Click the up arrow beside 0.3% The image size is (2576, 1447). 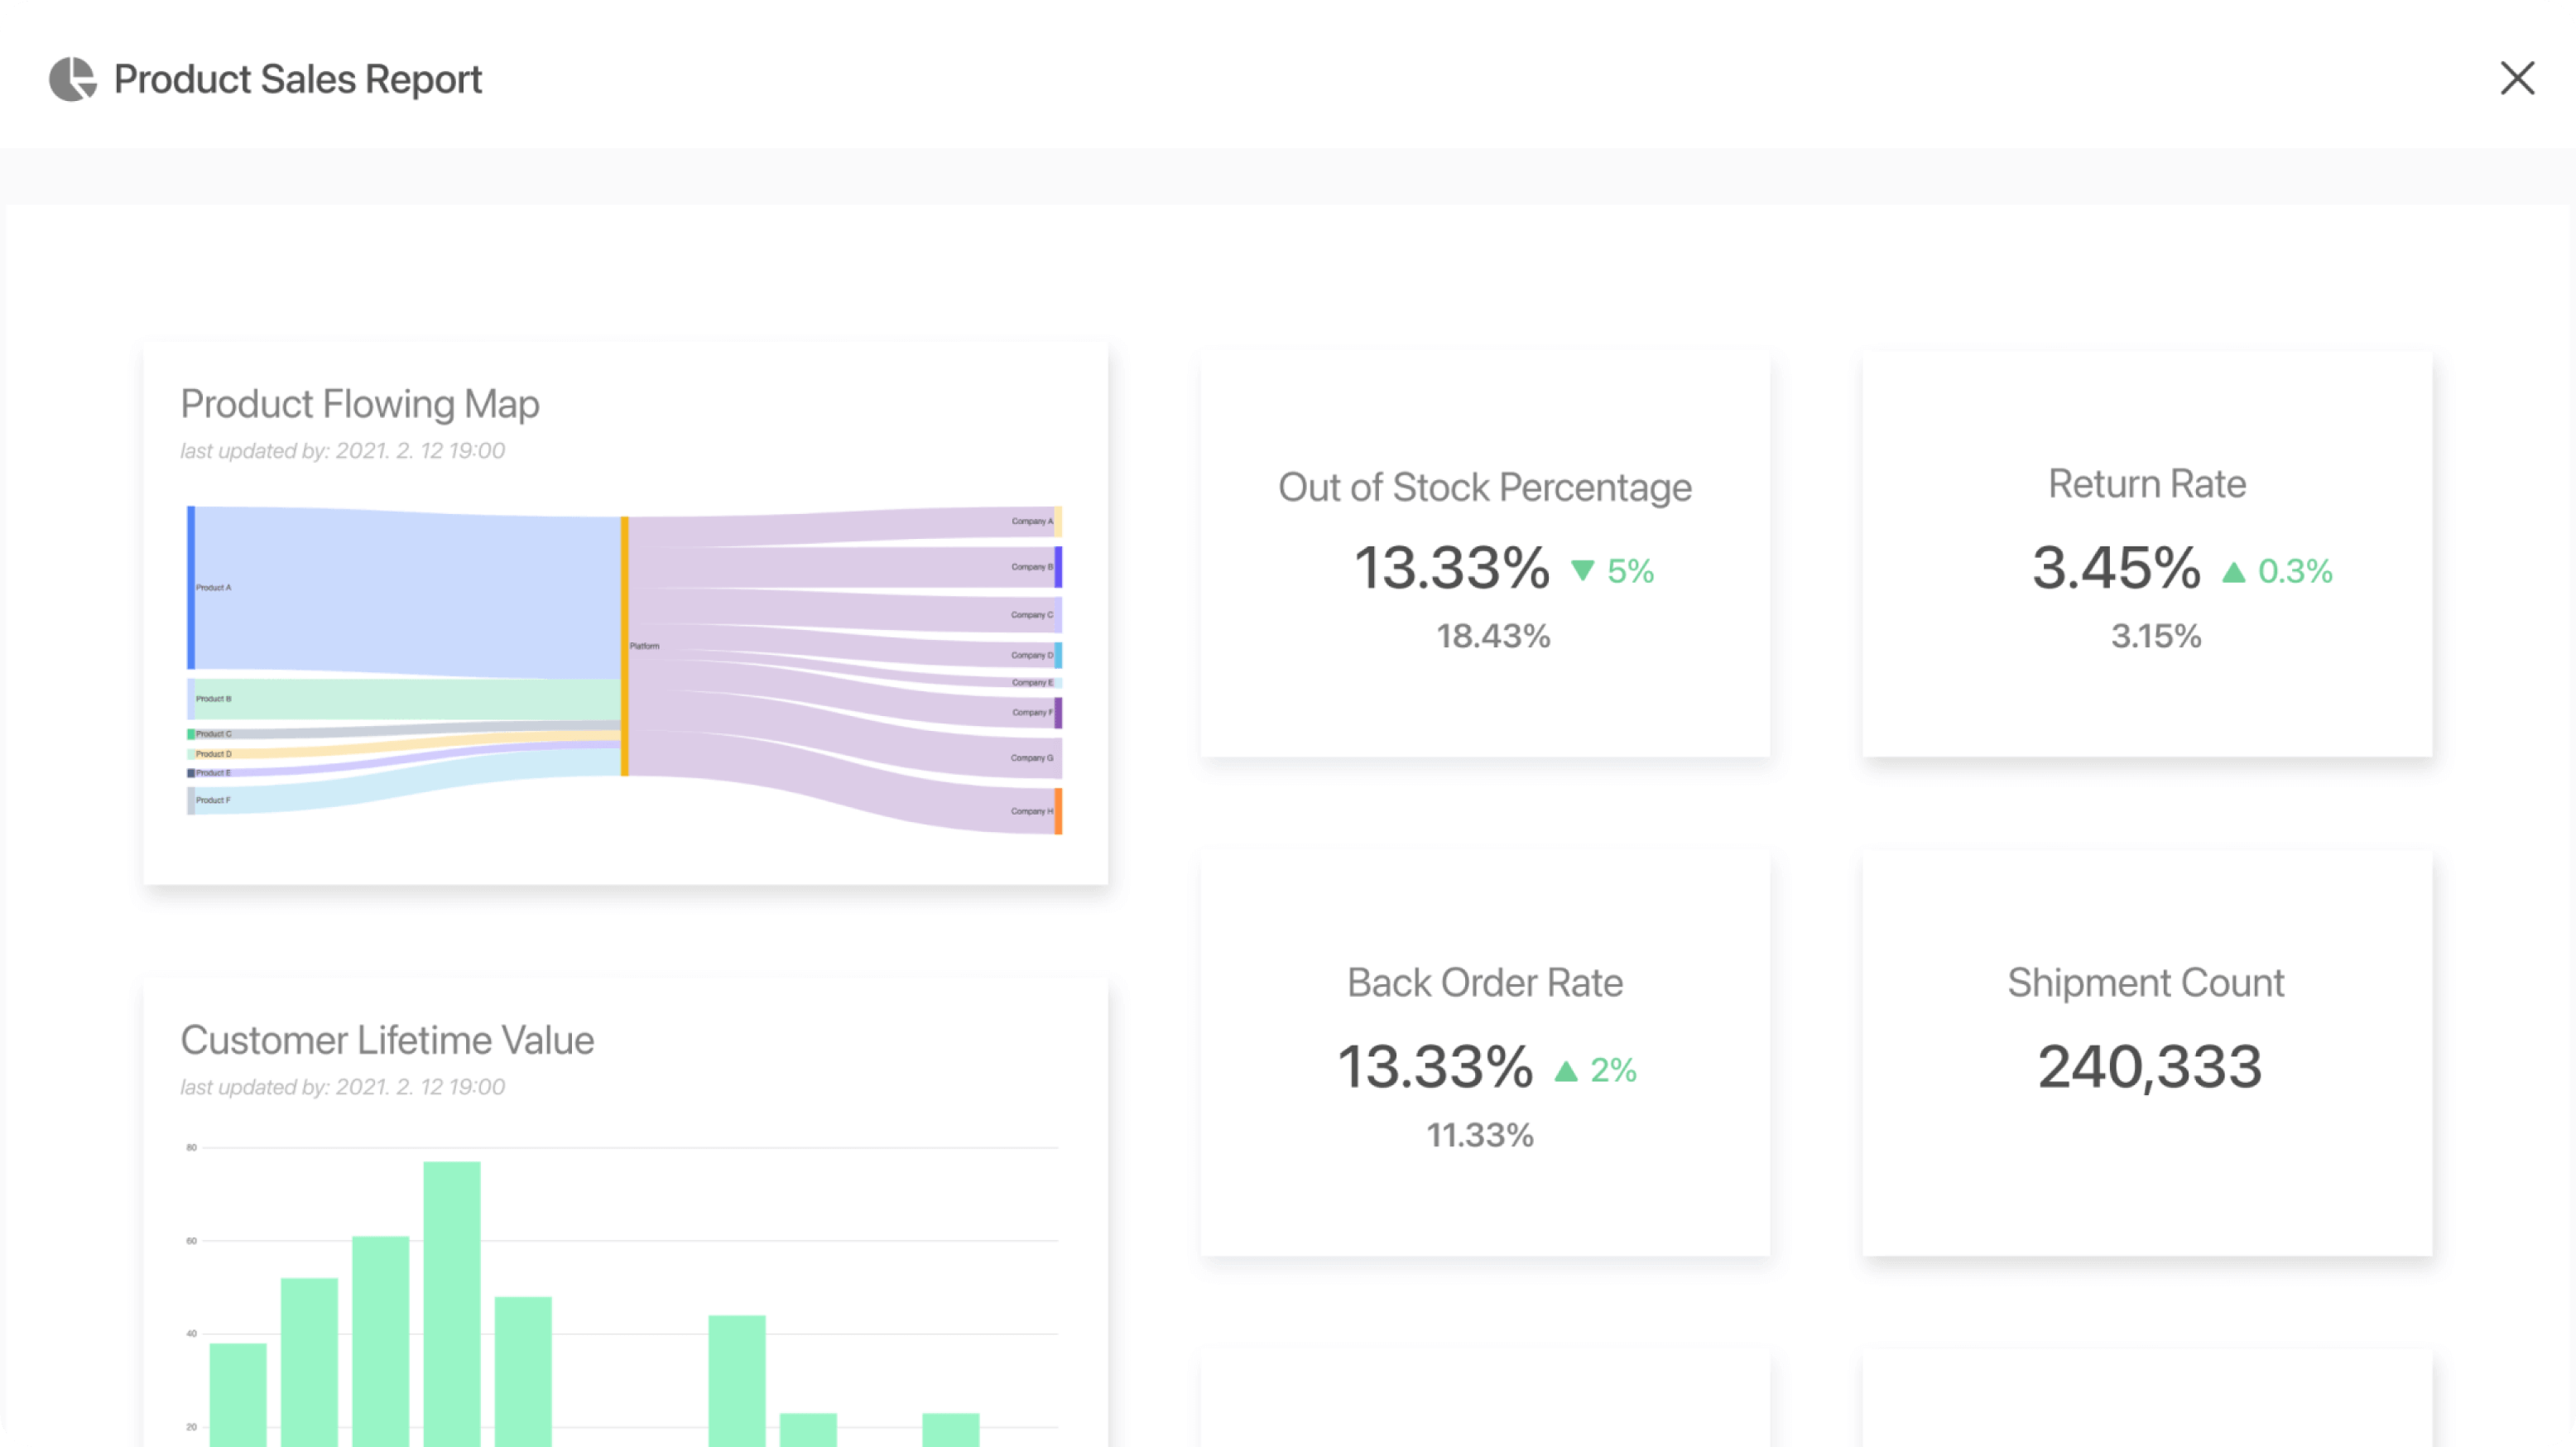2233,572
